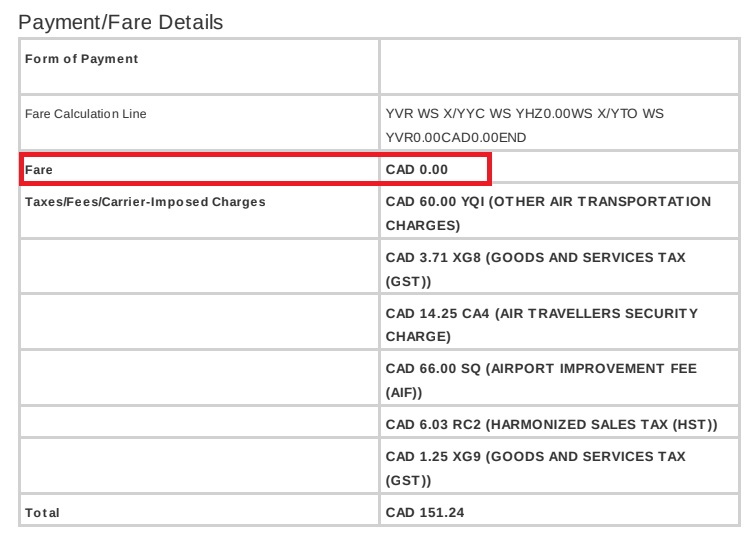Image resolution: width=756 pixels, height=538 pixels.
Task: Click the empty Form of Payment value cell
Action: pyautogui.click(x=558, y=66)
